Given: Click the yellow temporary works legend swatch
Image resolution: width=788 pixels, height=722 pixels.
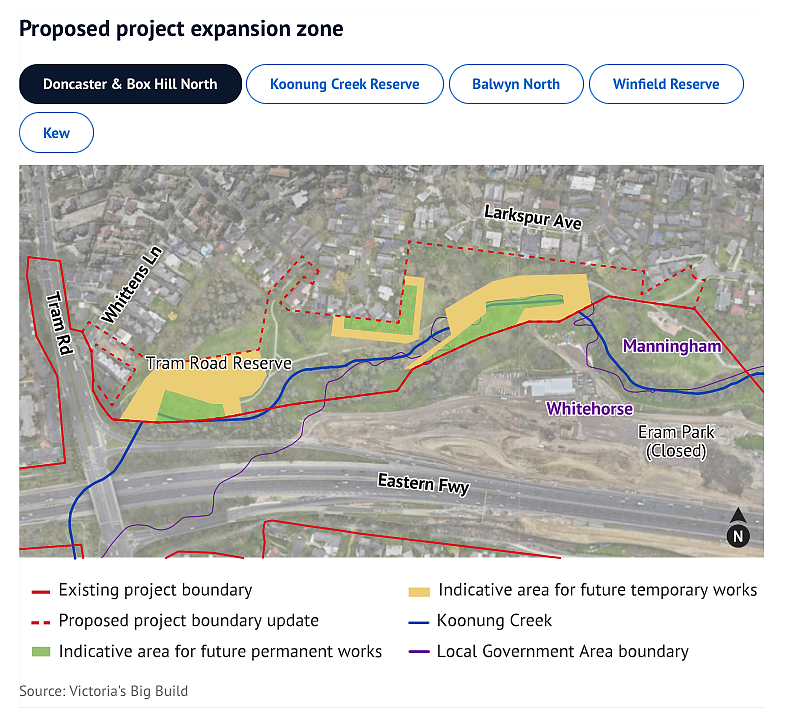Looking at the screenshot, I should click(419, 592).
